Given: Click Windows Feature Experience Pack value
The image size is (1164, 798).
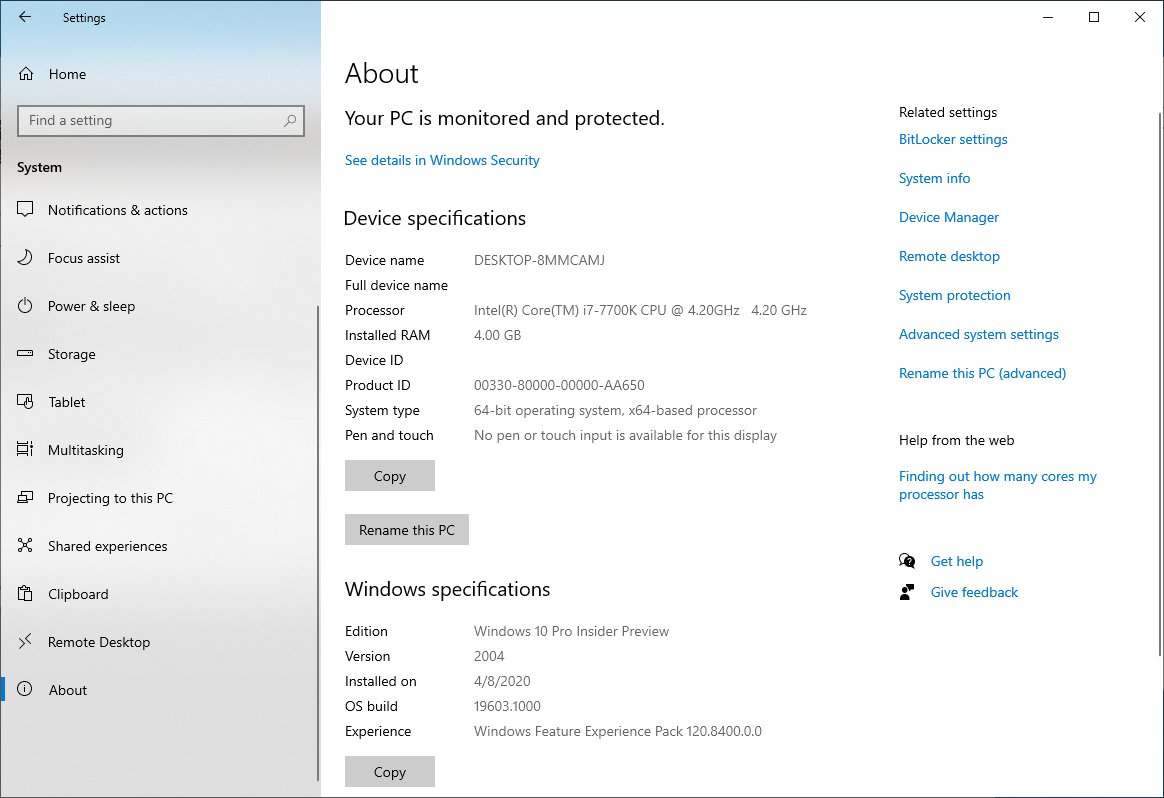Looking at the screenshot, I should [618, 731].
